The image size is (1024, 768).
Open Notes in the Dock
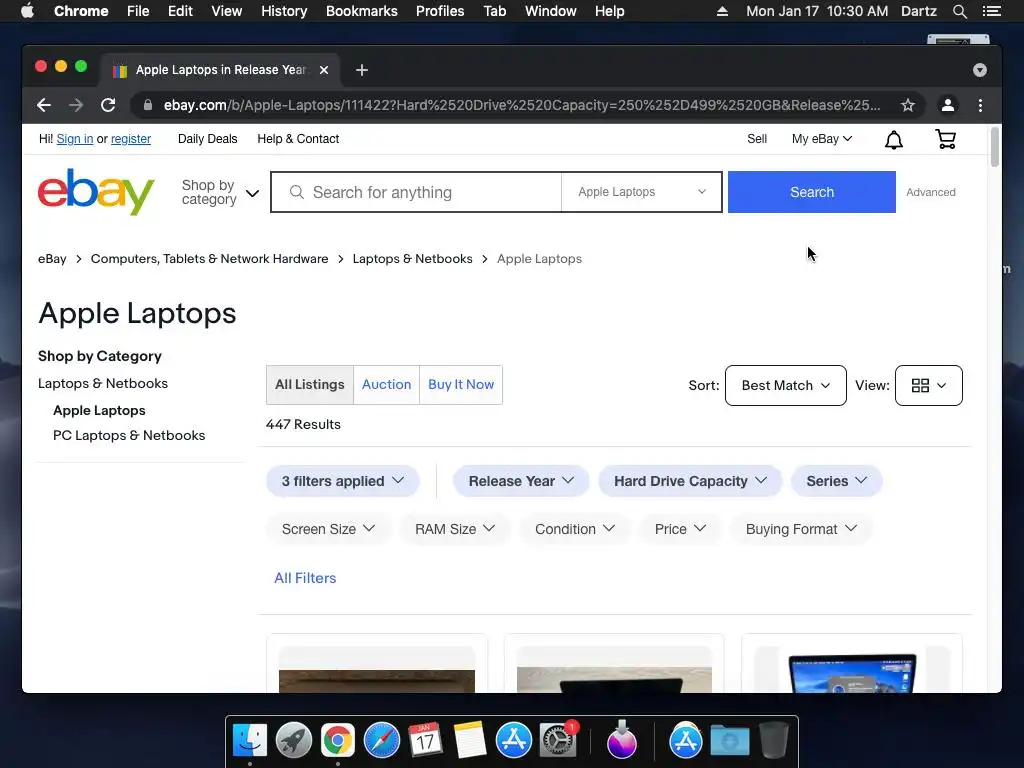(x=470, y=741)
